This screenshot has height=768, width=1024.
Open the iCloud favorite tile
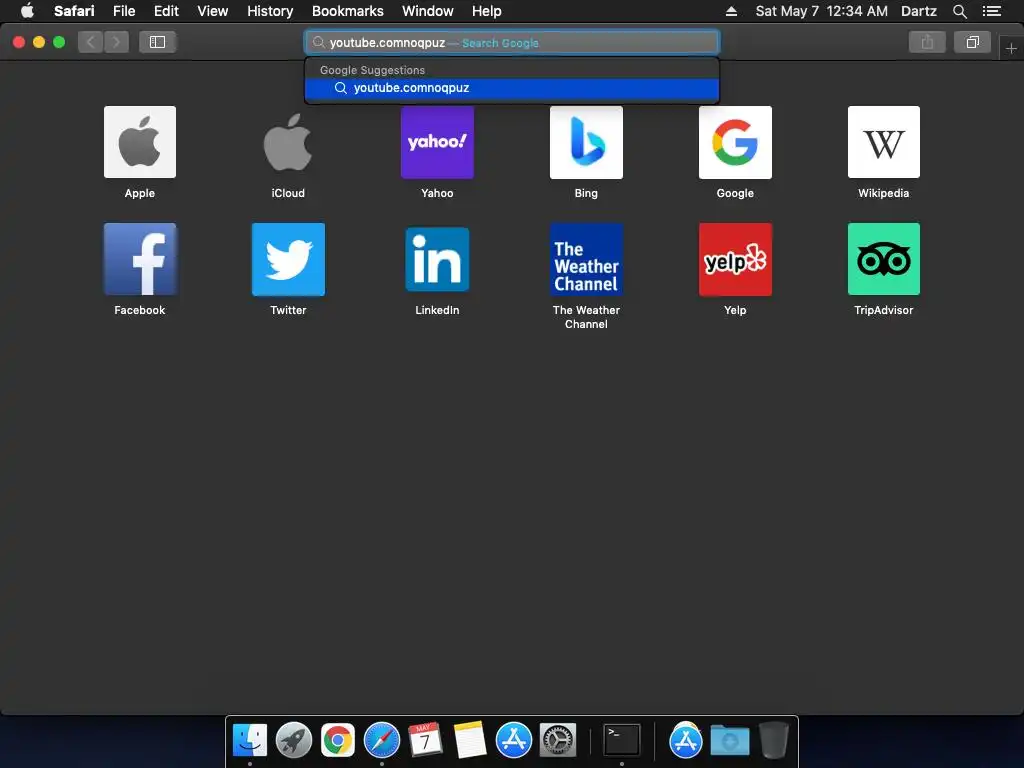click(288, 142)
